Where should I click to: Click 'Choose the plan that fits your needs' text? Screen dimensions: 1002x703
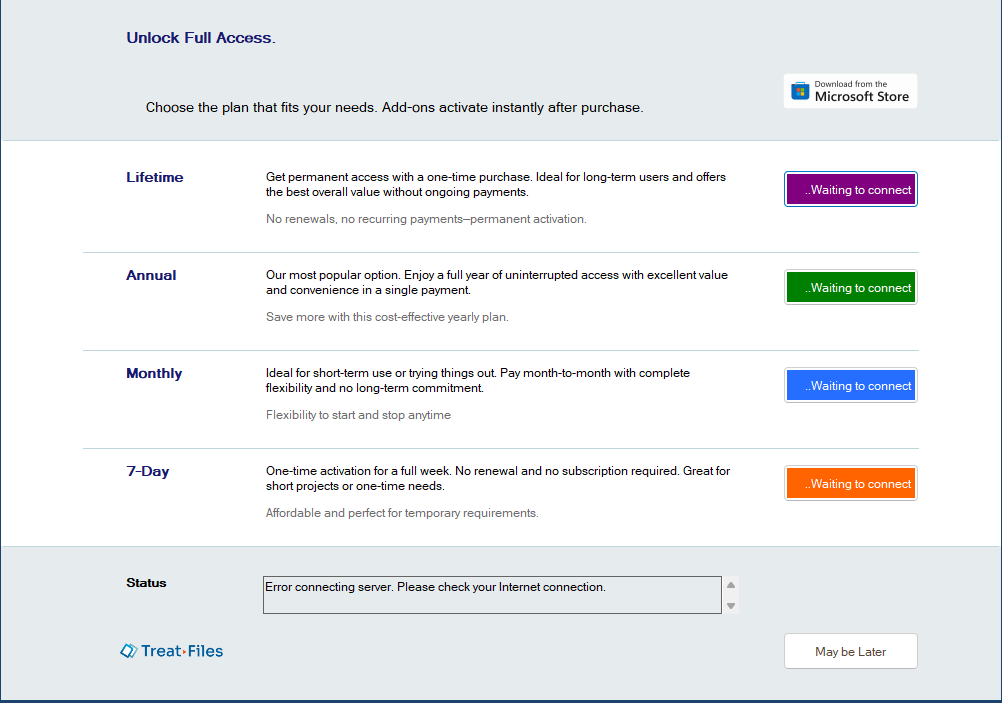coord(394,107)
